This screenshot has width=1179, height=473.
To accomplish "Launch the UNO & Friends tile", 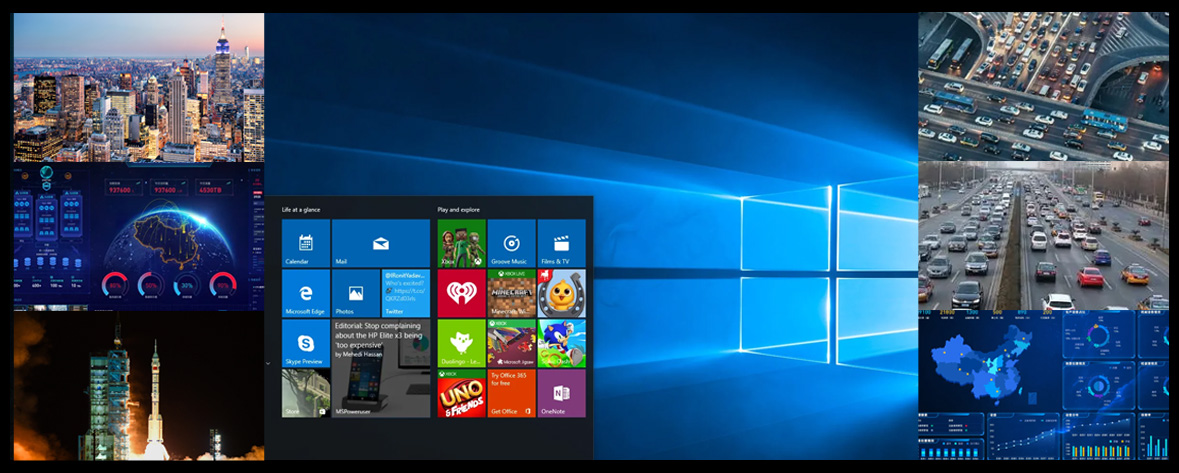I will (x=462, y=393).
